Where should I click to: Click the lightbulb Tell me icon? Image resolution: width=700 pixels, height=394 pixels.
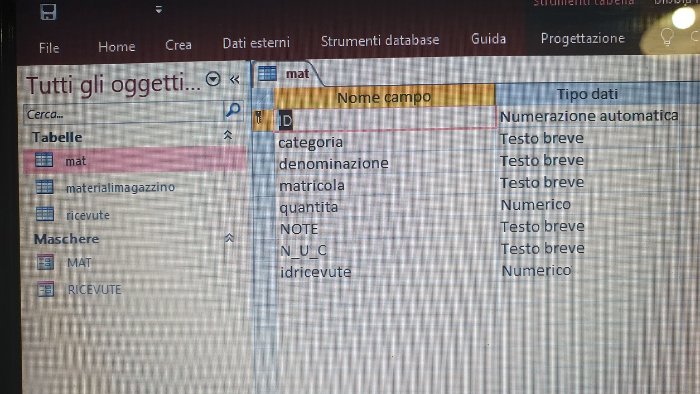(x=667, y=37)
